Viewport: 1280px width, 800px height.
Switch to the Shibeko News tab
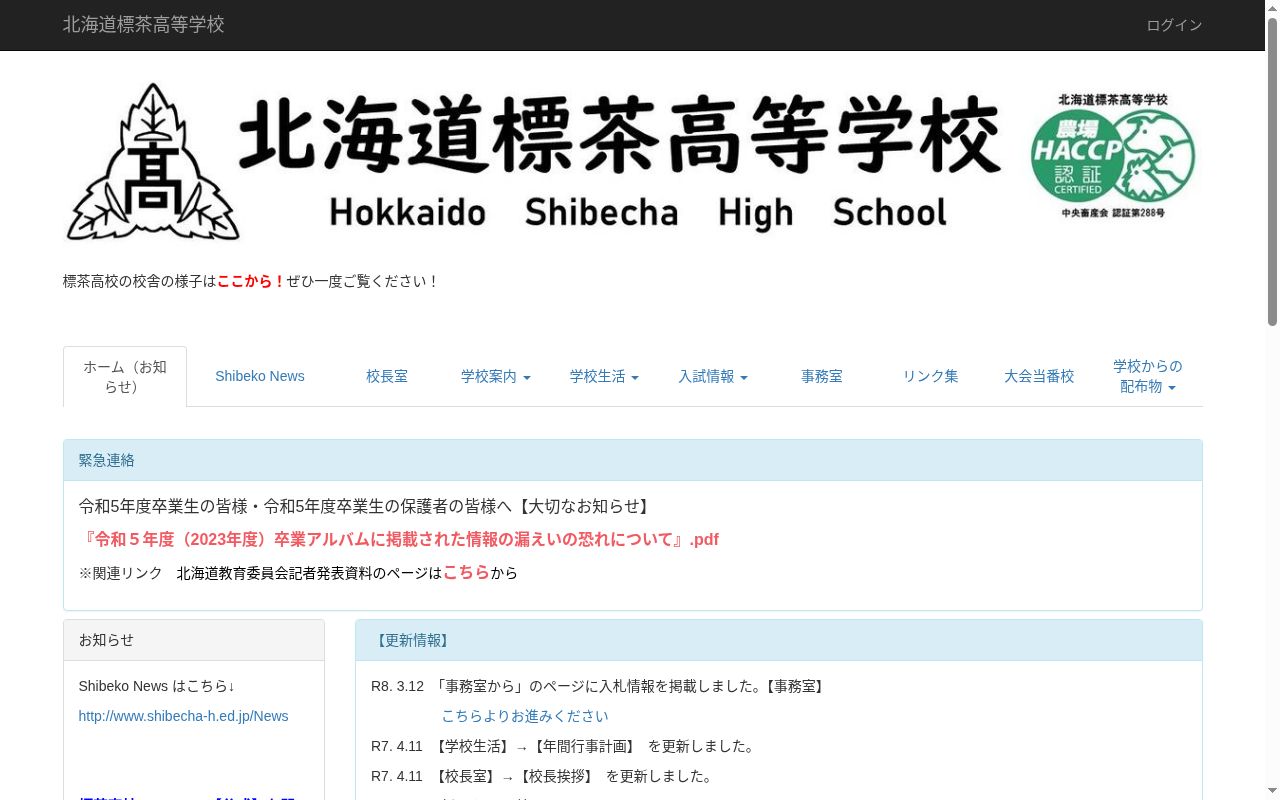260,376
